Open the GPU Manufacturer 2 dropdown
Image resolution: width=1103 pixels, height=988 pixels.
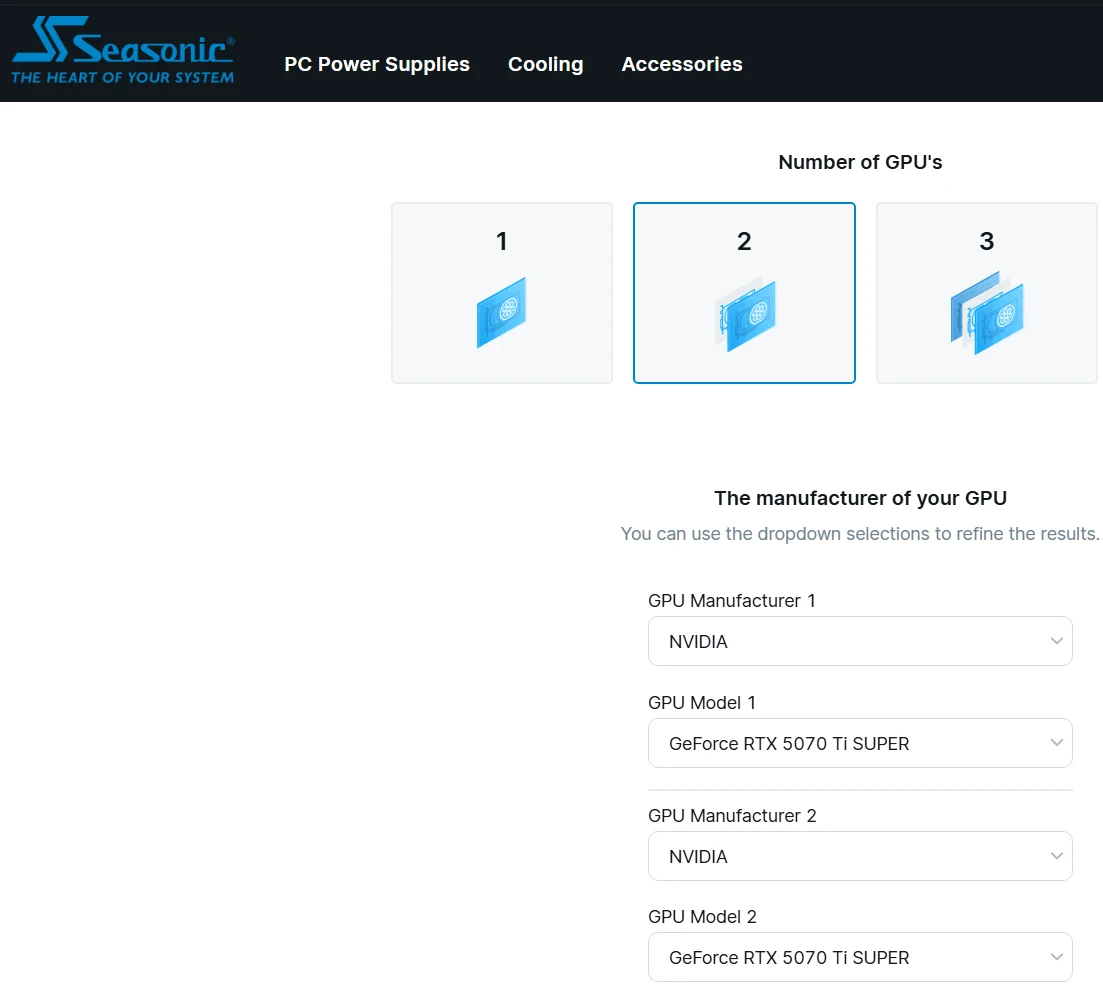coord(860,857)
